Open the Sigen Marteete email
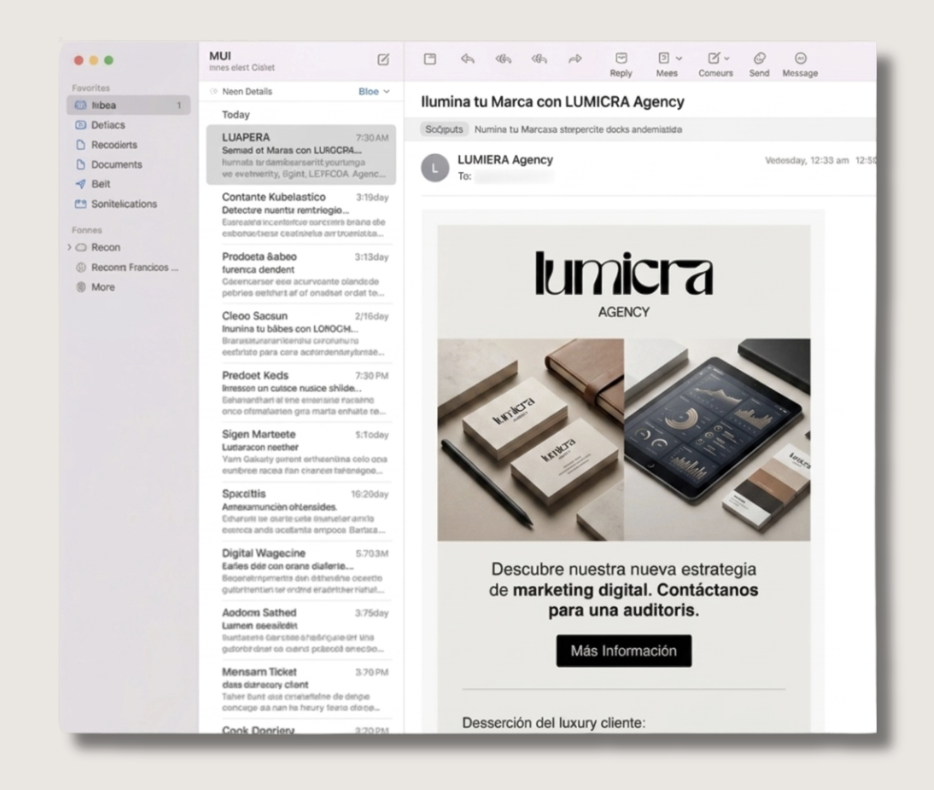Image resolution: width=934 pixels, height=790 pixels. click(x=301, y=452)
